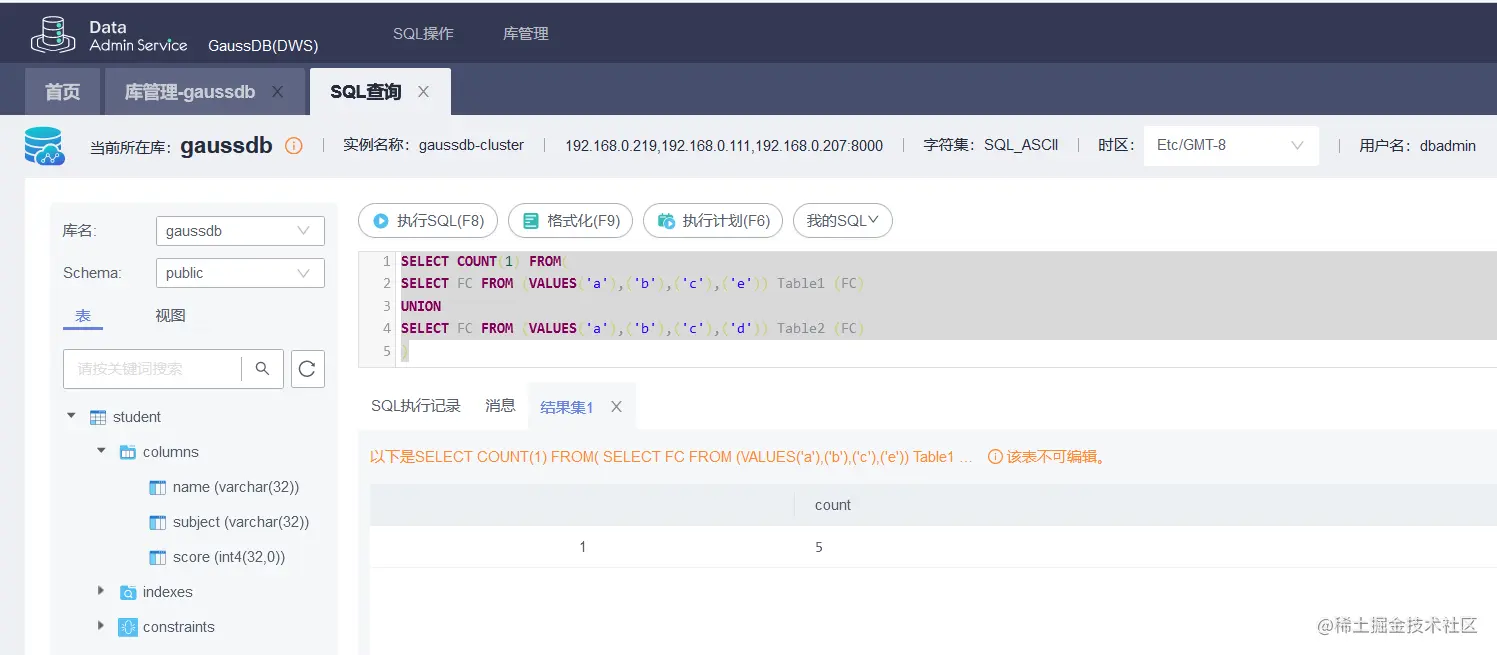The height and width of the screenshot is (655, 1497).
Task: Click the 格式化(F9) button
Action: (570, 221)
